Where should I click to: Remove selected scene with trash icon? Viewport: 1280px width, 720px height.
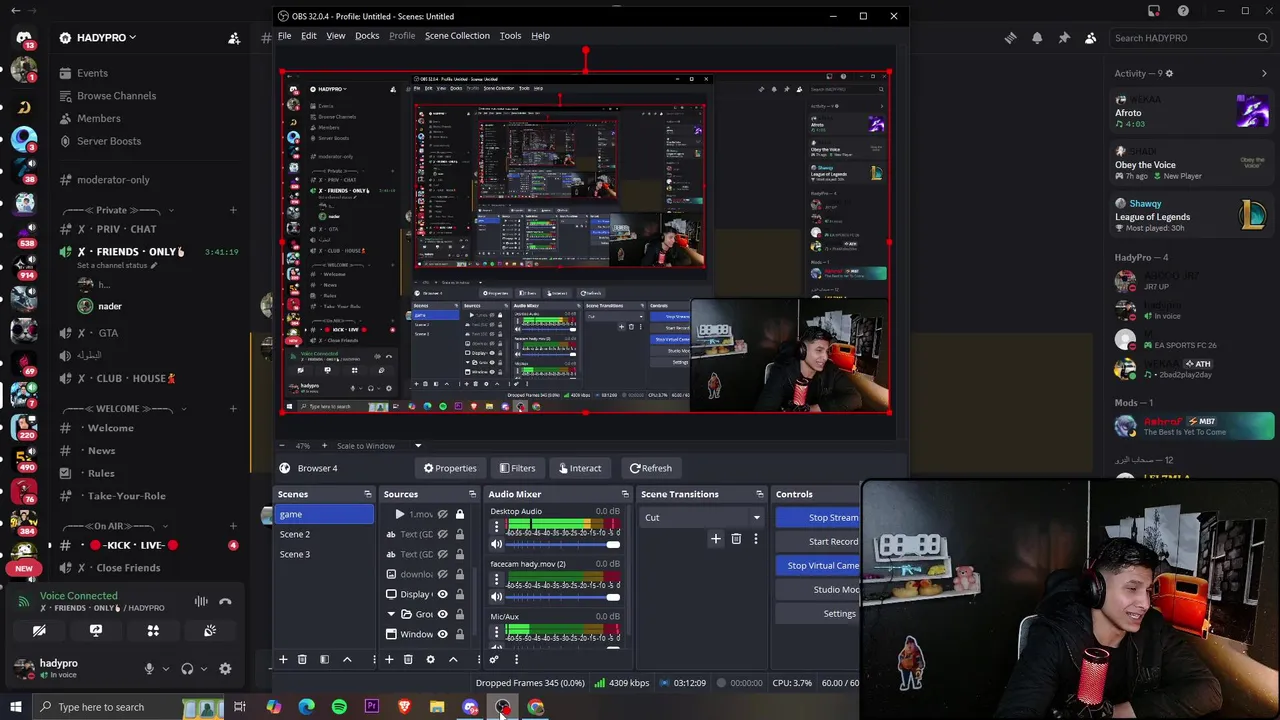[302, 659]
